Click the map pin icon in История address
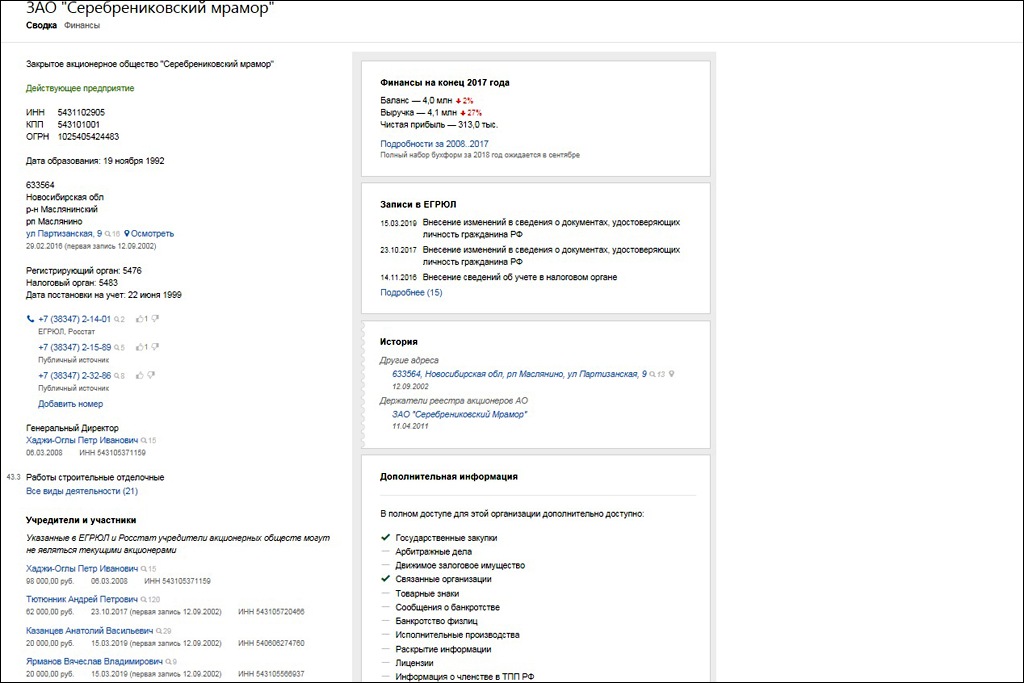The height and width of the screenshot is (683, 1024). click(672, 374)
